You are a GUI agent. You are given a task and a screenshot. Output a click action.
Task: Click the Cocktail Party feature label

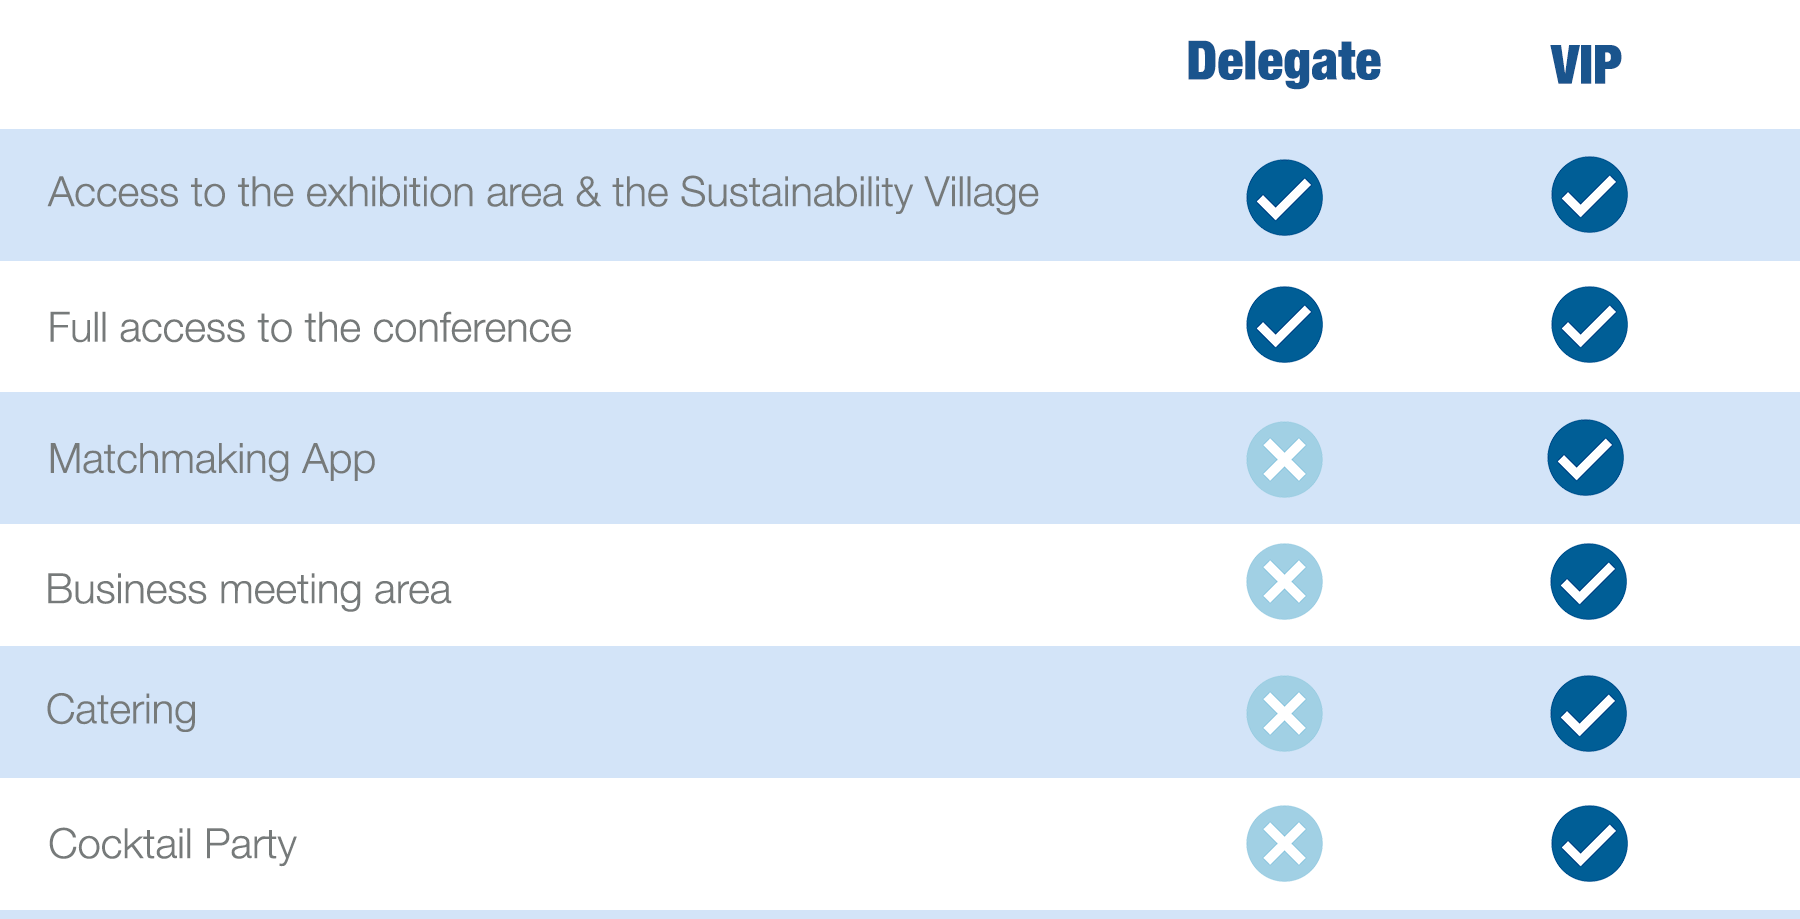coord(172,844)
